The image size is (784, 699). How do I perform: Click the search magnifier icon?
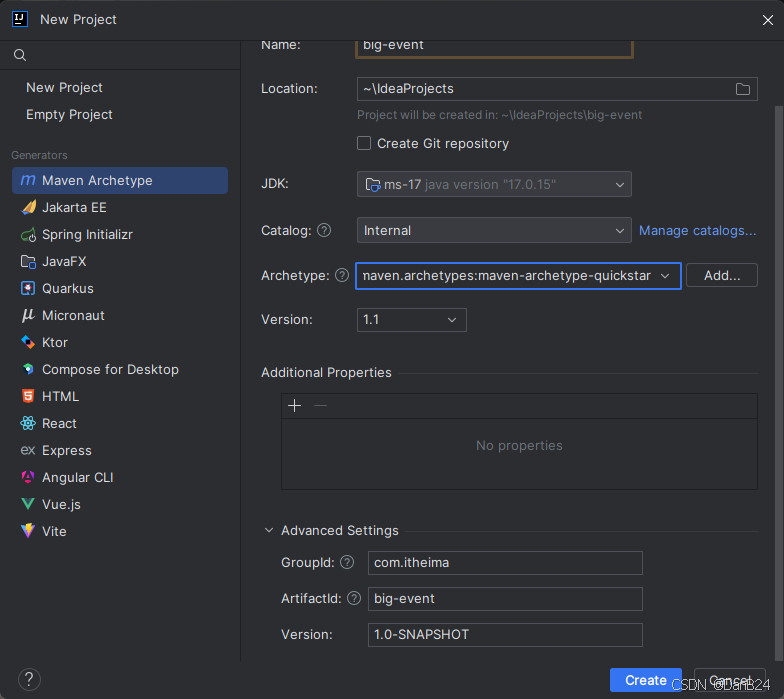tap(20, 55)
